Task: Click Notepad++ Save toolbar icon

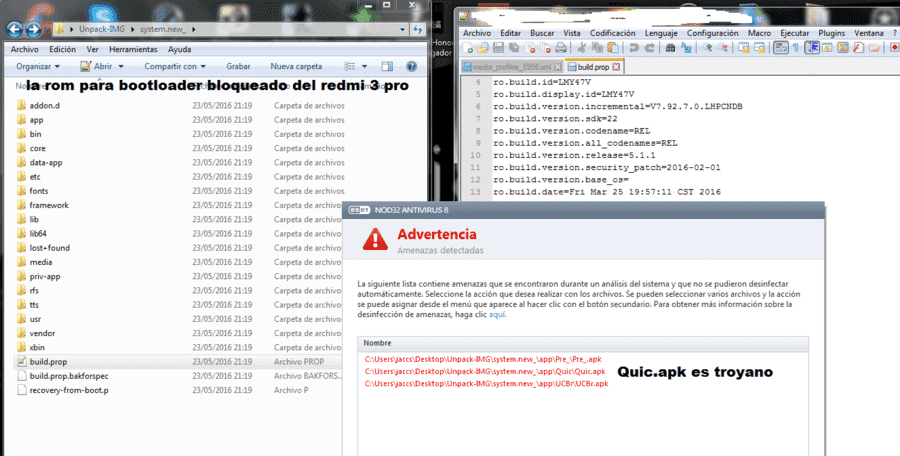Action: [498, 48]
